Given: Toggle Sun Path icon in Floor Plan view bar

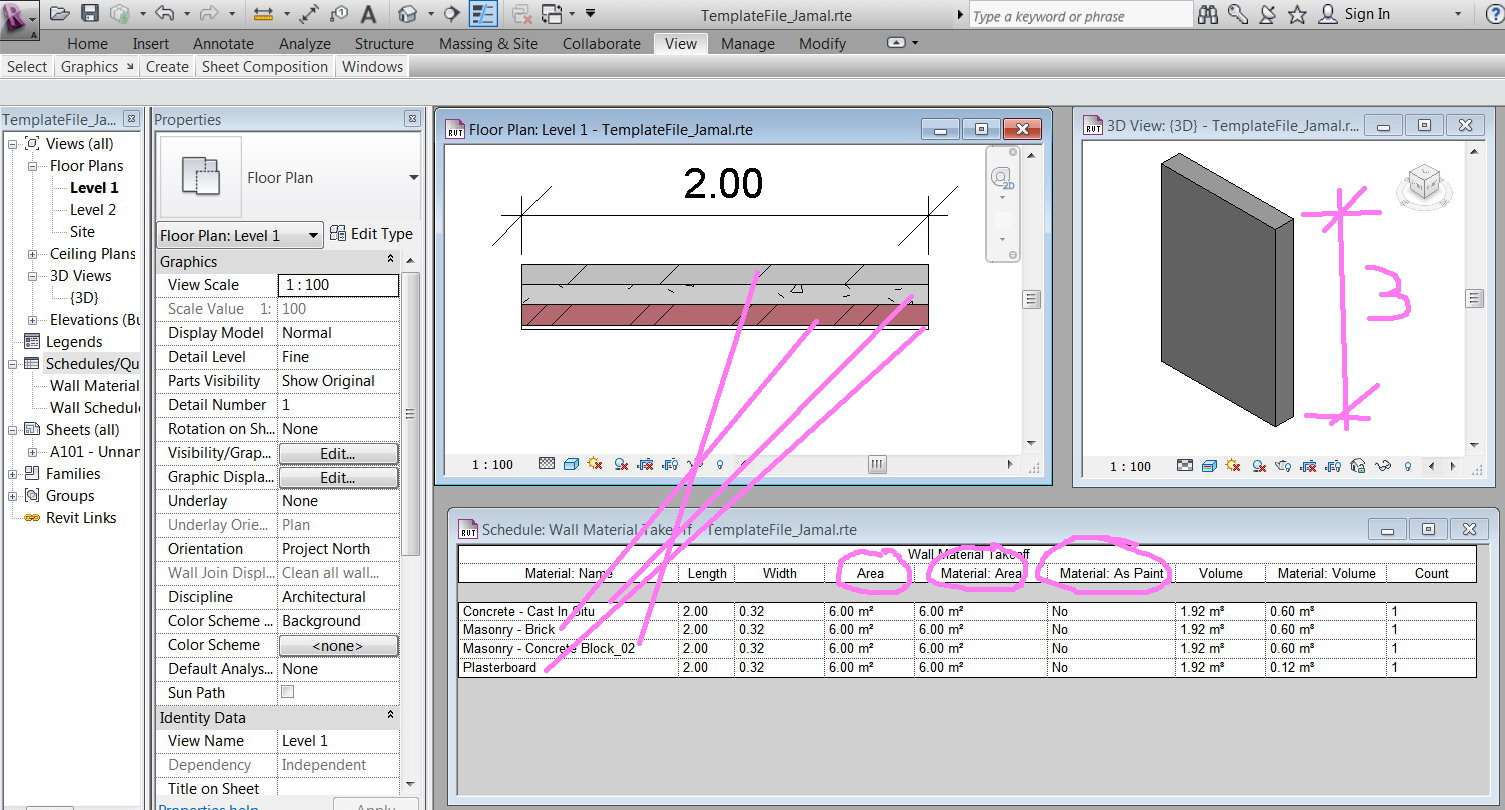Looking at the screenshot, I should [x=595, y=464].
